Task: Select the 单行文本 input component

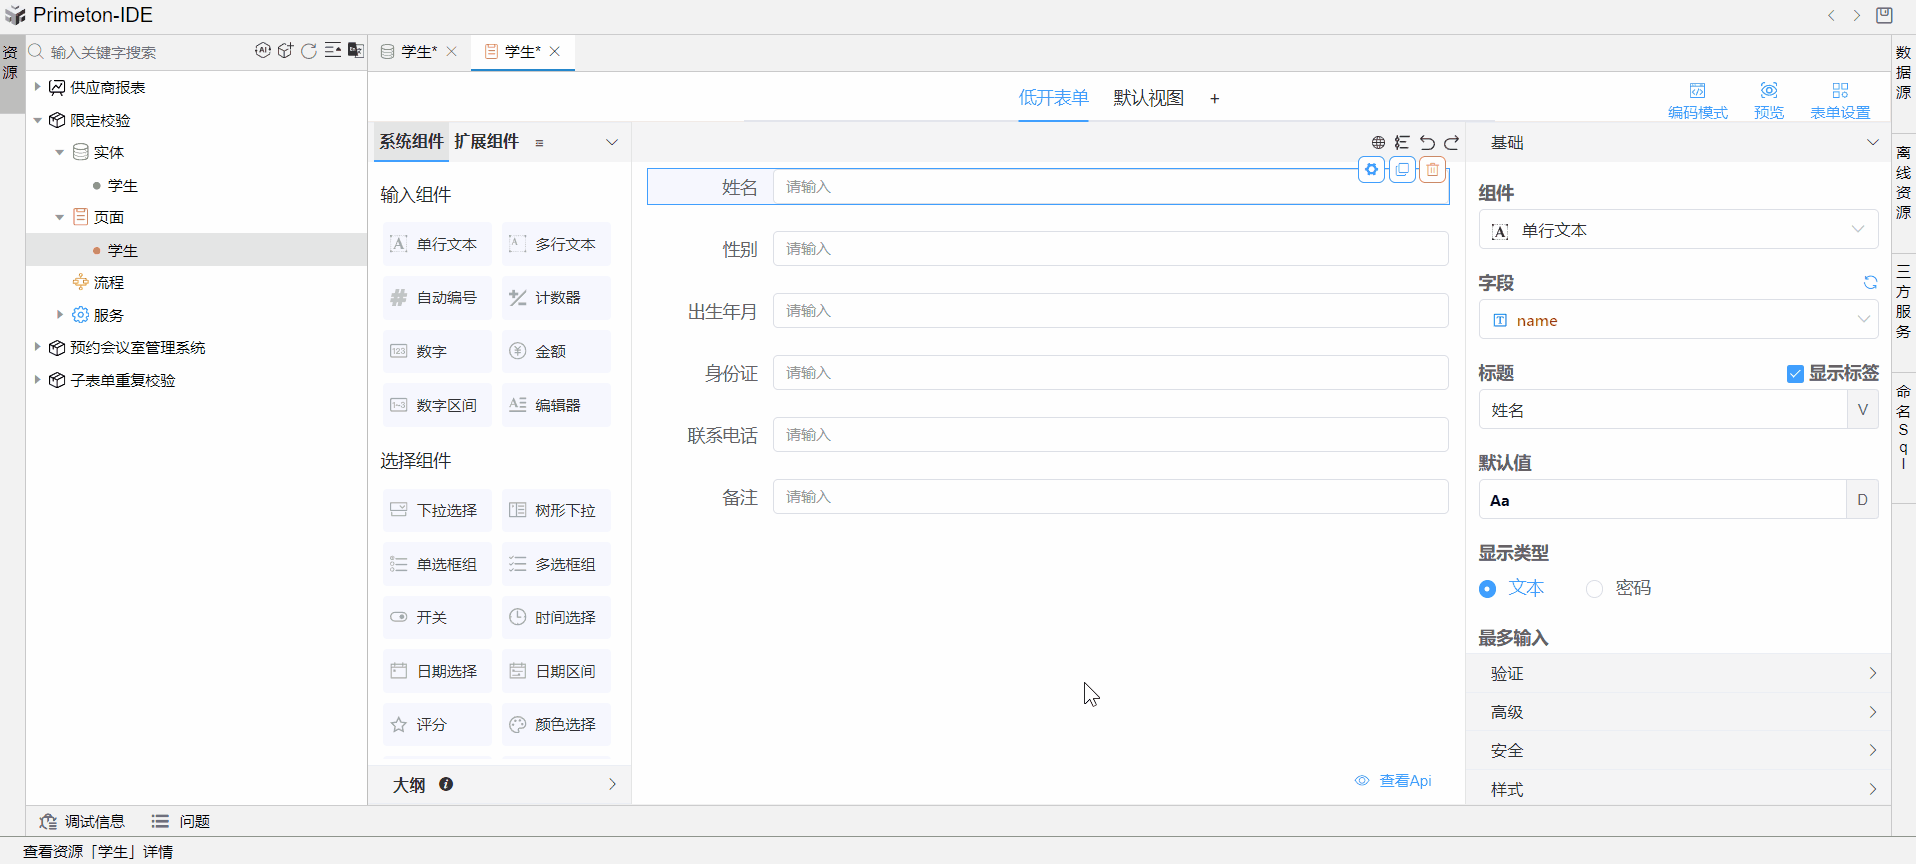Action: coord(437,244)
